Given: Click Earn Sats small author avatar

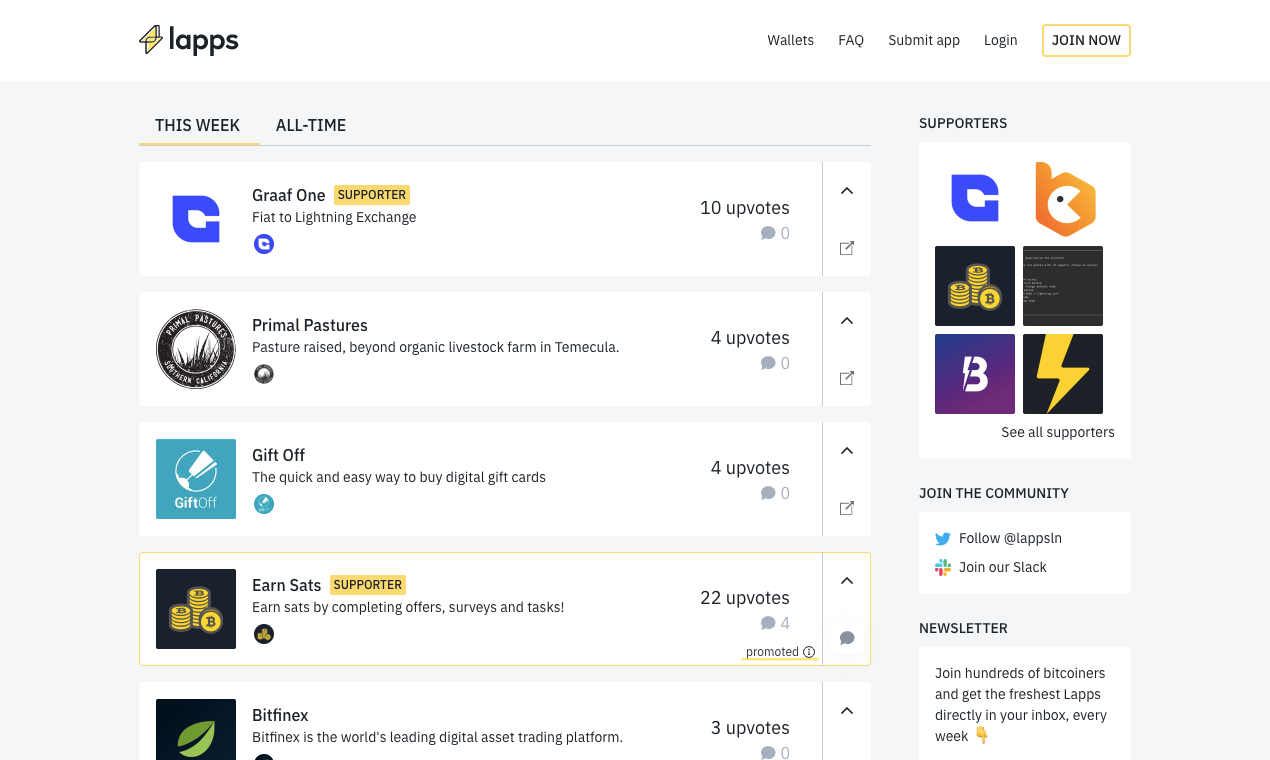Looking at the screenshot, I should (x=264, y=634).
